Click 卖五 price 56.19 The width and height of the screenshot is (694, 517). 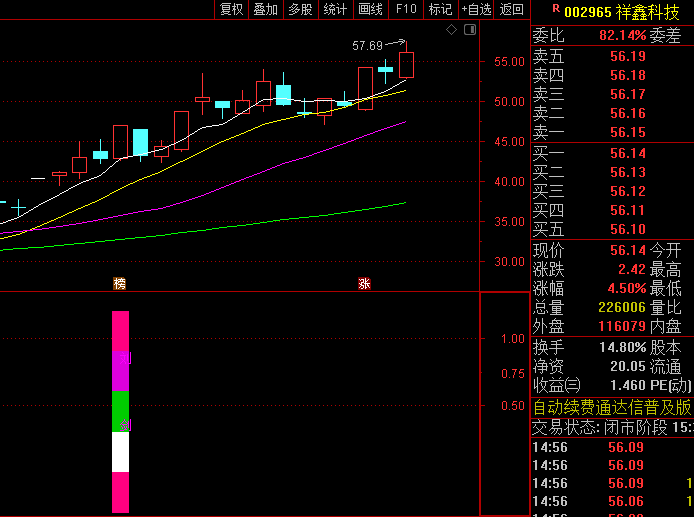(628, 56)
